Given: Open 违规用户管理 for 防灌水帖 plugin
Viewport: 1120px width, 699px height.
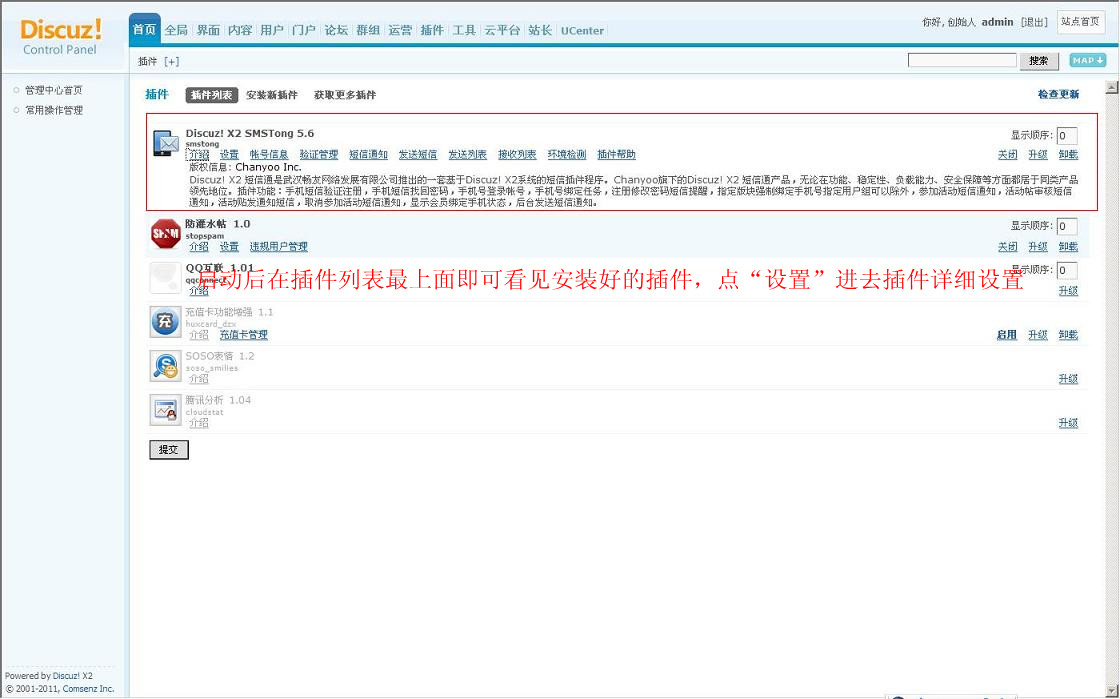Looking at the screenshot, I should 279,246.
